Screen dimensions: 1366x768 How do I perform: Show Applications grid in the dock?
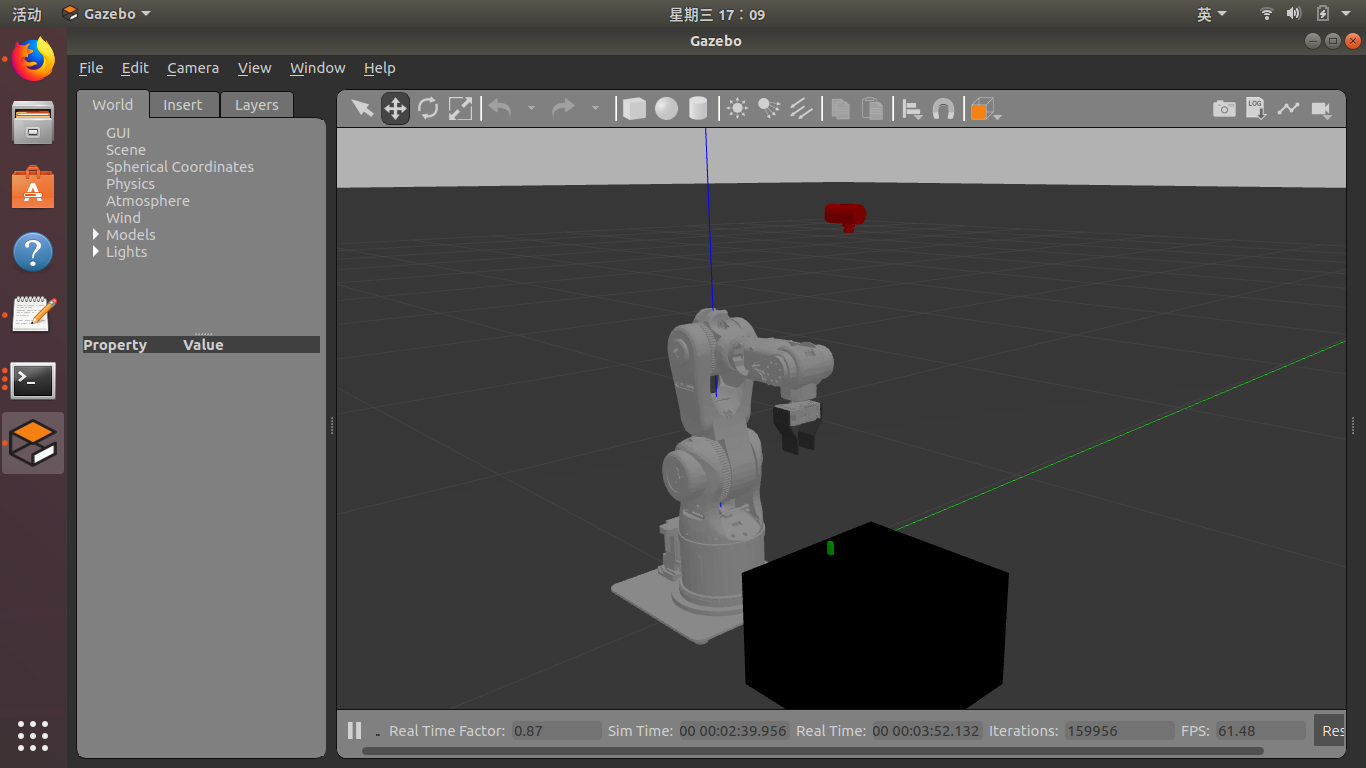pos(33,735)
